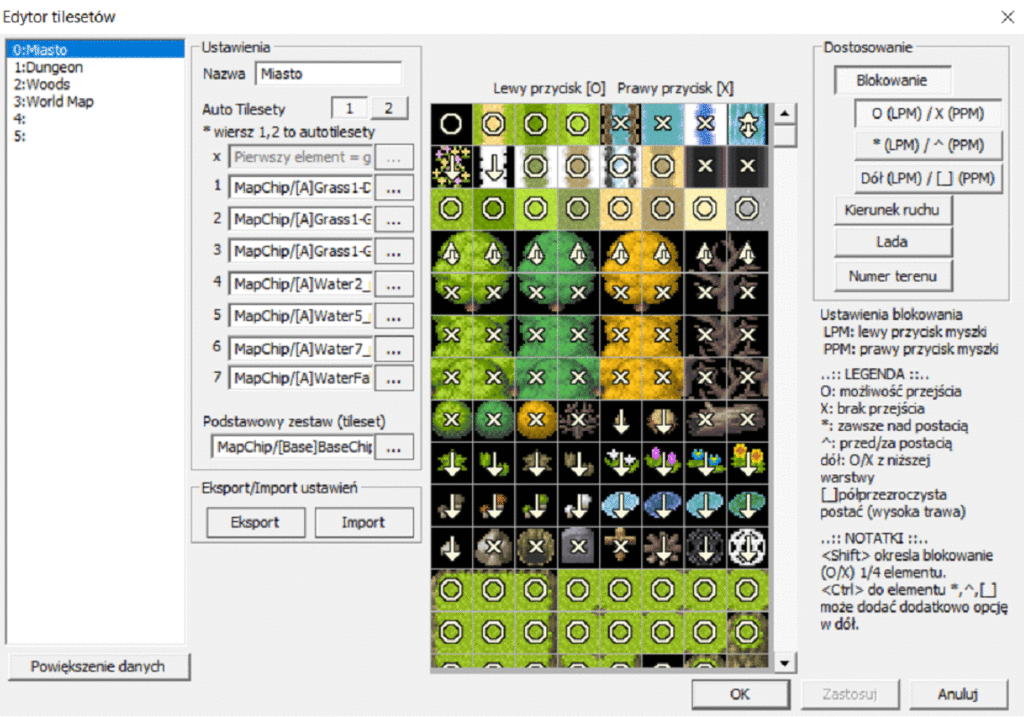The width and height of the screenshot is (1024, 717).
Task: Click the Kierunek ruchu button
Action: (893, 210)
